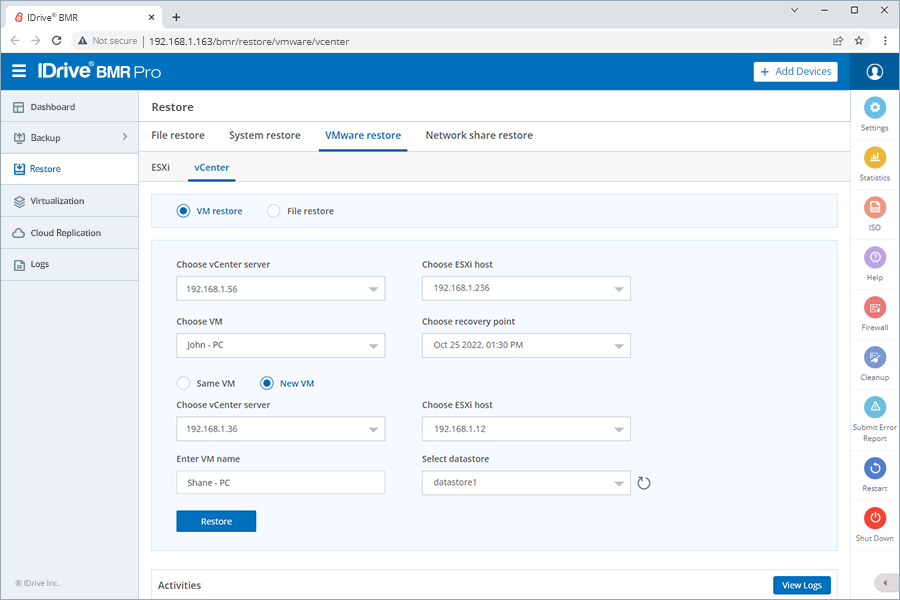Image resolution: width=900 pixels, height=600 pixels.
Task: Refresh the datastore list icon
Action: click(x=643, y=483)
